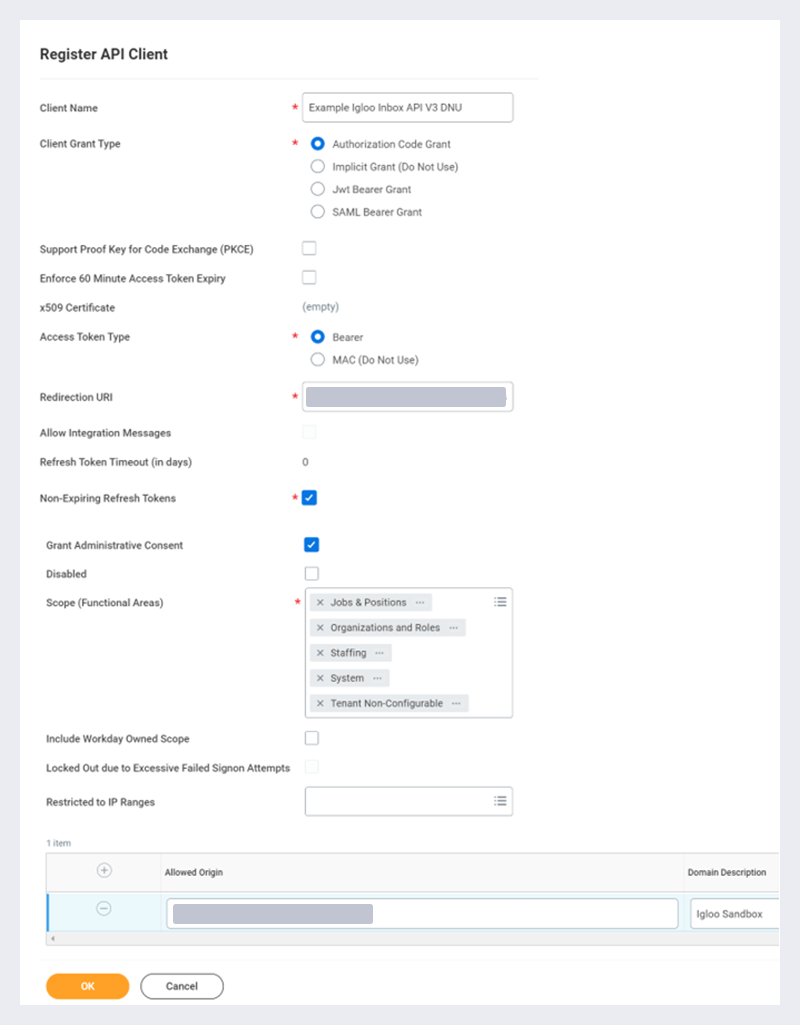Edit Domain Description Igloo Sandbox field
The width and height of the screenshot is (800, 1025).
735,914
